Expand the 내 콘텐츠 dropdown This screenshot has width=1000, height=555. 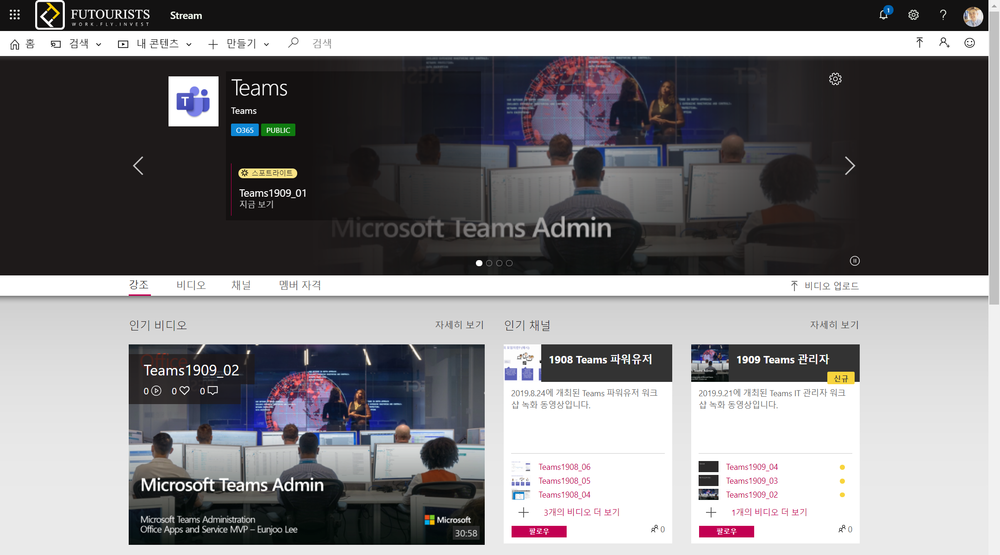(155, 44)
